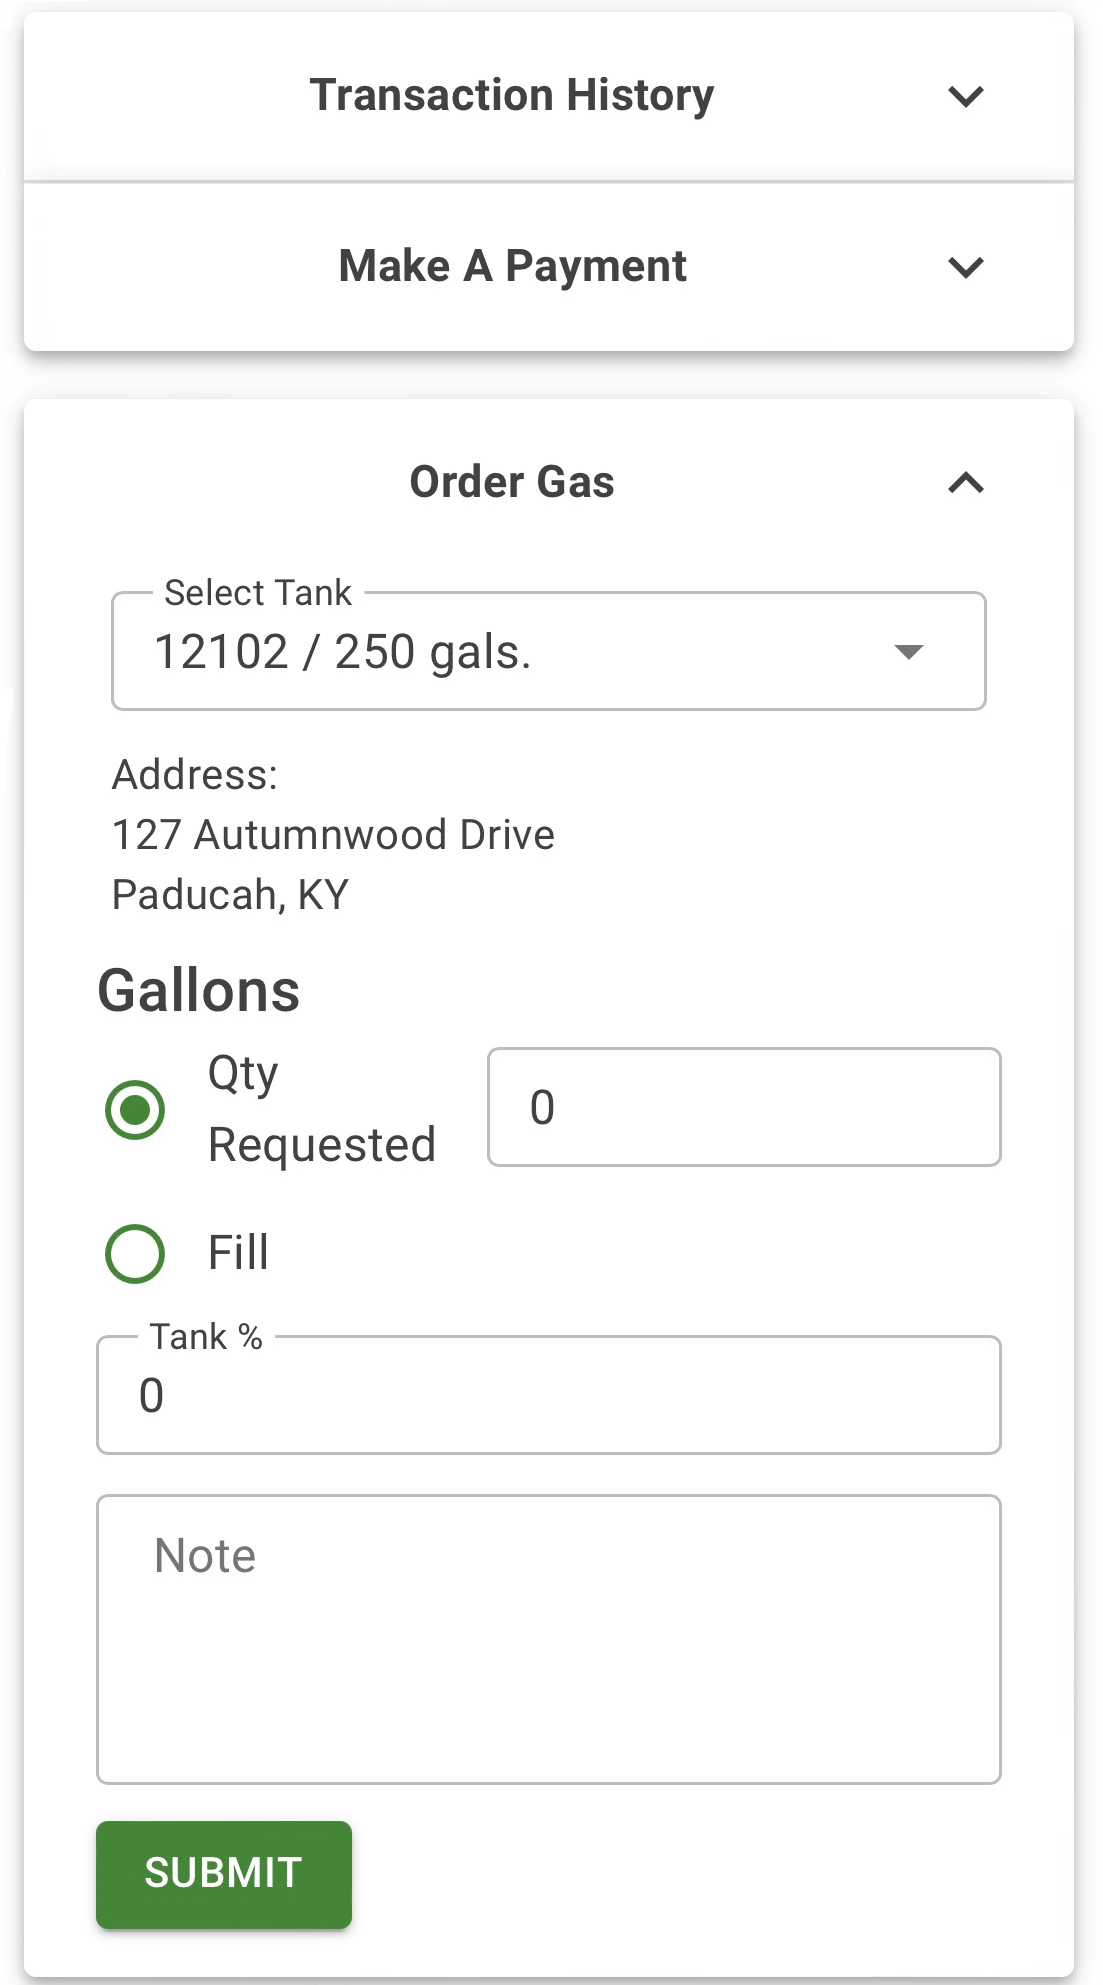
Task: Click the Paducah, KY address text
Action: tap(230, 895)
